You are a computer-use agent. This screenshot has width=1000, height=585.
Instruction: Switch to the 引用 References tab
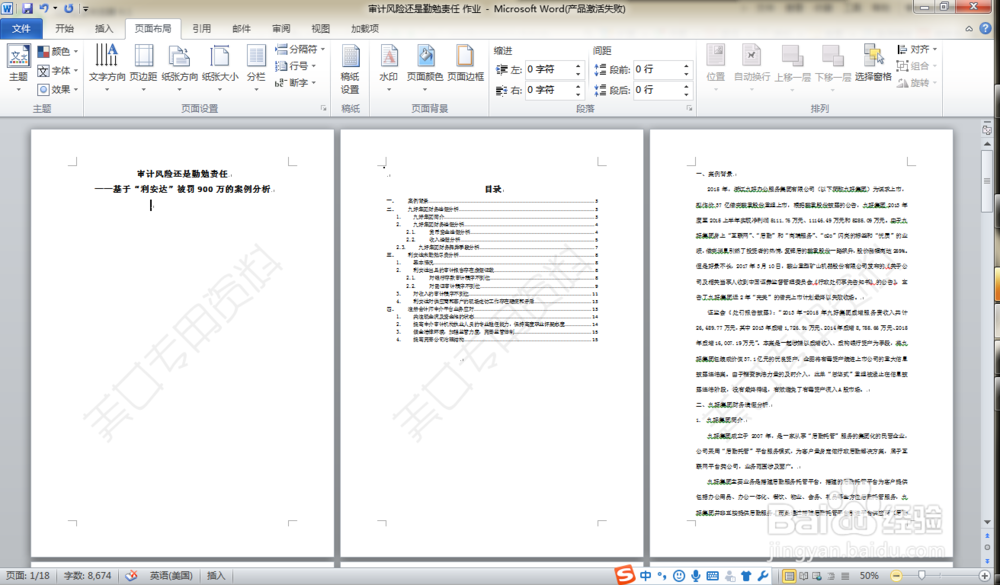202,29
